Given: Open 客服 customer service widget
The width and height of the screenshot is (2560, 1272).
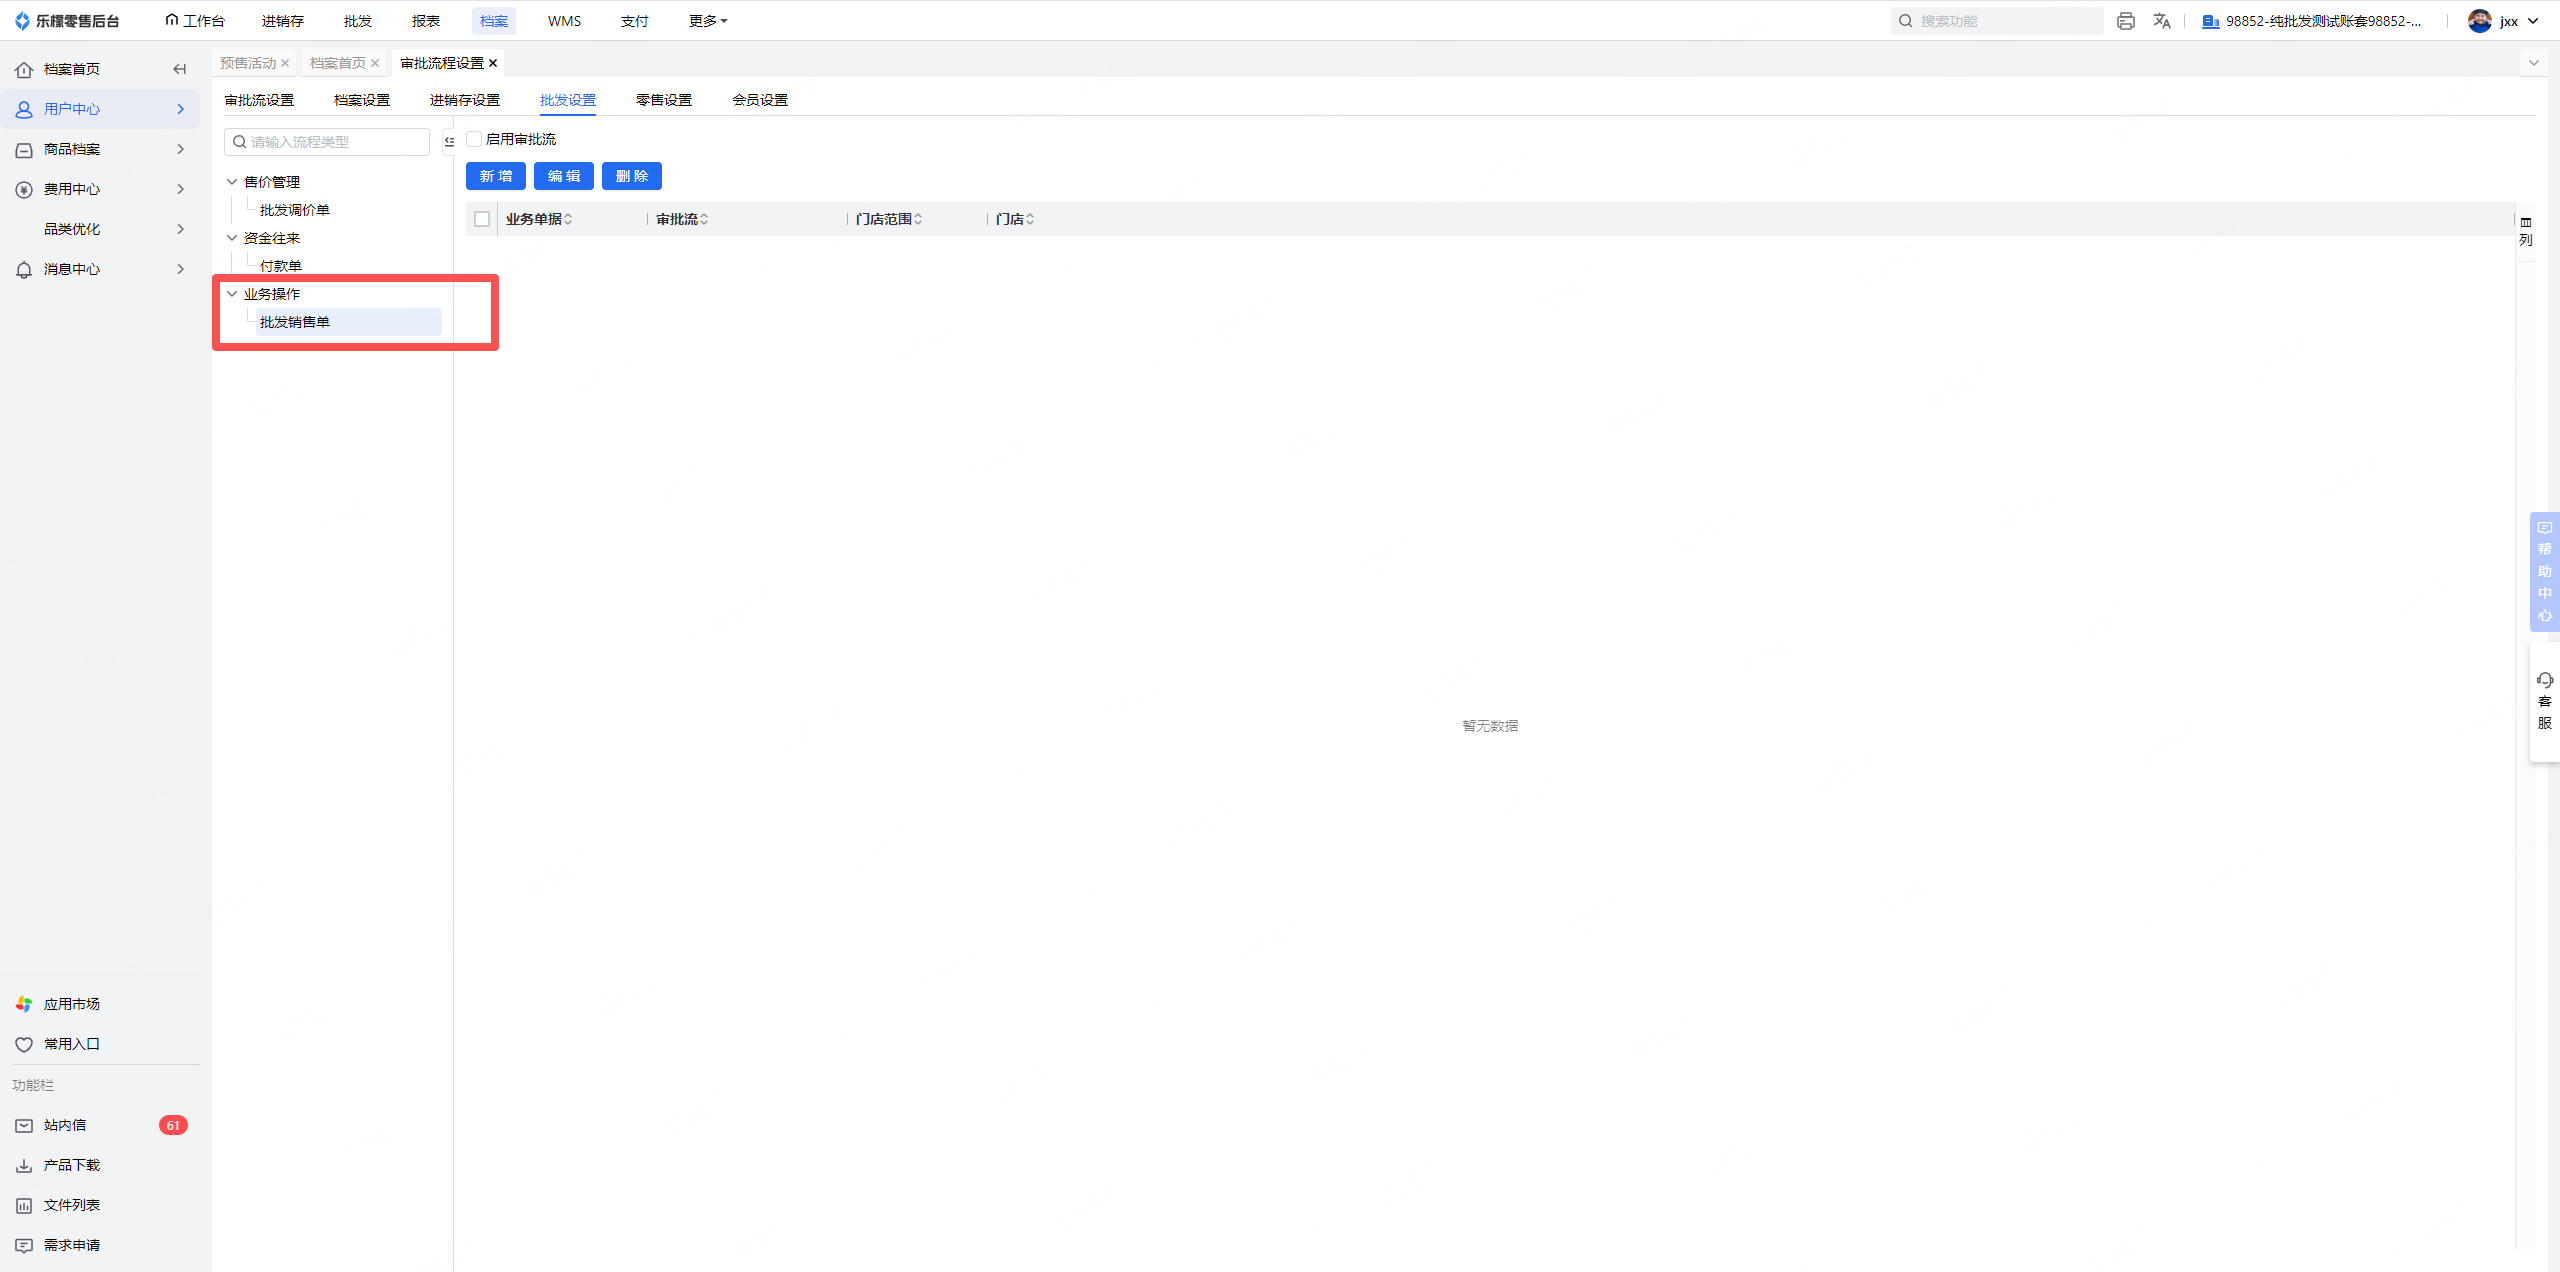Looking at the screenshot, I should [x=2545, y=701].
